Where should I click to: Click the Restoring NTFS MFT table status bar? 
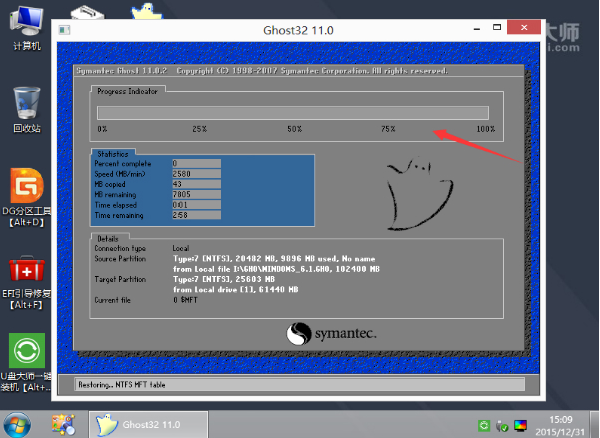300,384
